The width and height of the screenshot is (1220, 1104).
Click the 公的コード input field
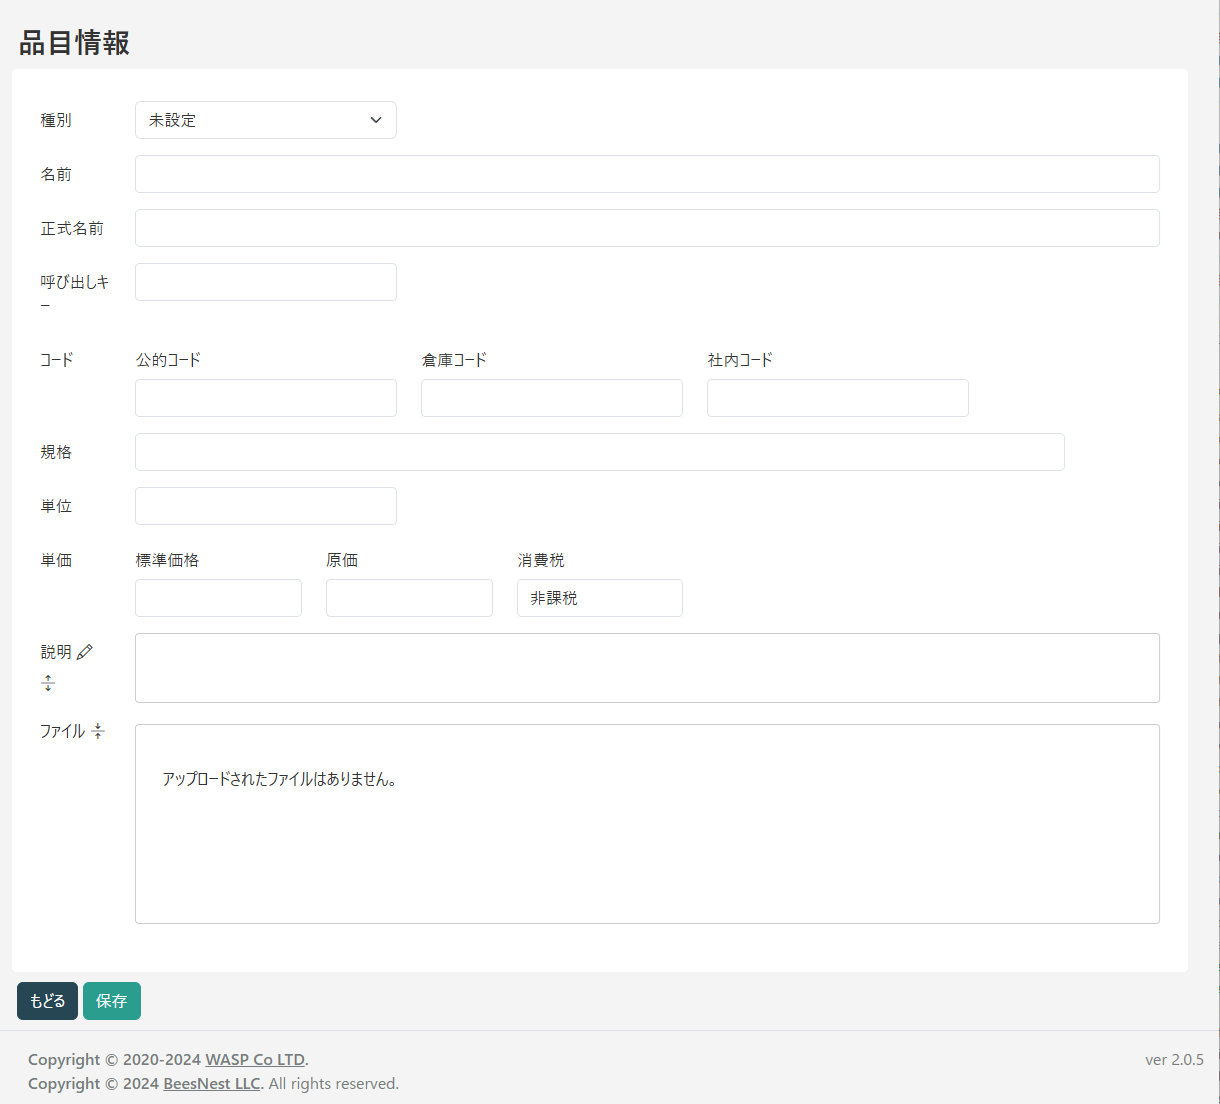pyautogui.click(x=265, y=397)
